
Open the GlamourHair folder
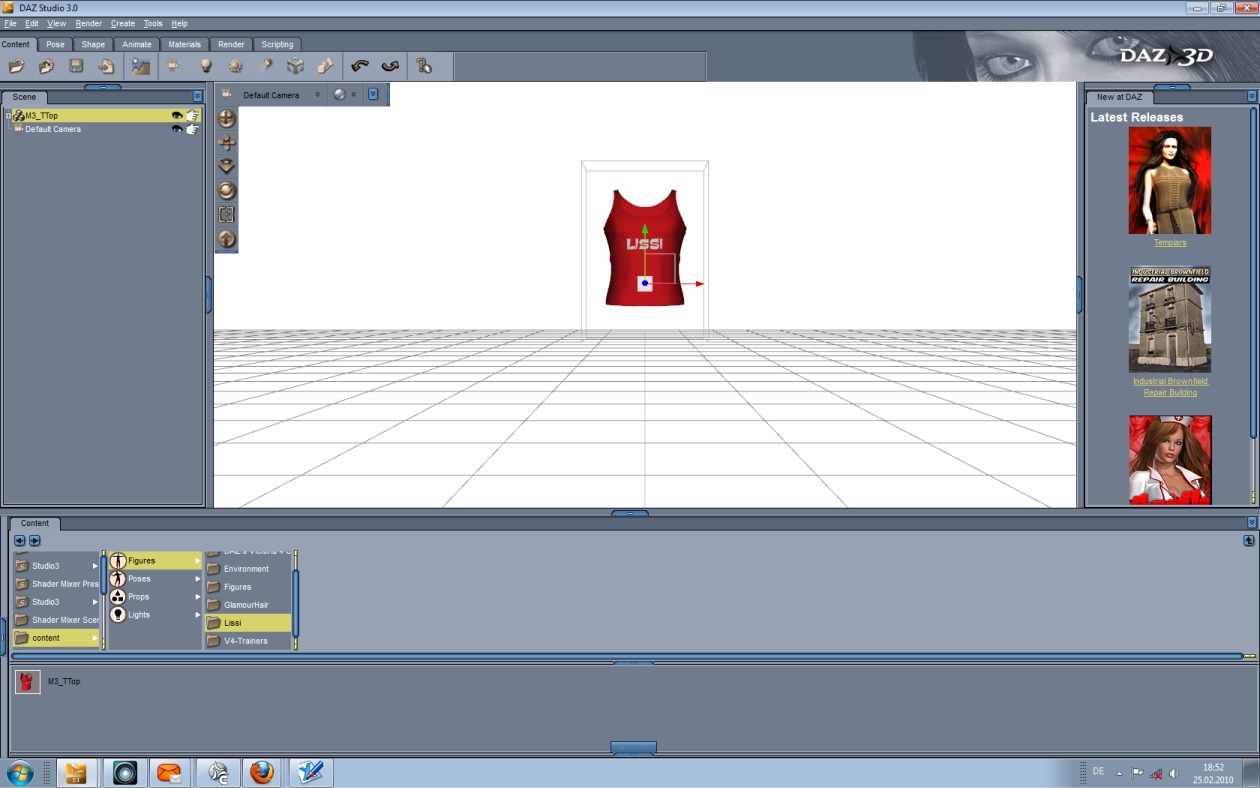248,605
